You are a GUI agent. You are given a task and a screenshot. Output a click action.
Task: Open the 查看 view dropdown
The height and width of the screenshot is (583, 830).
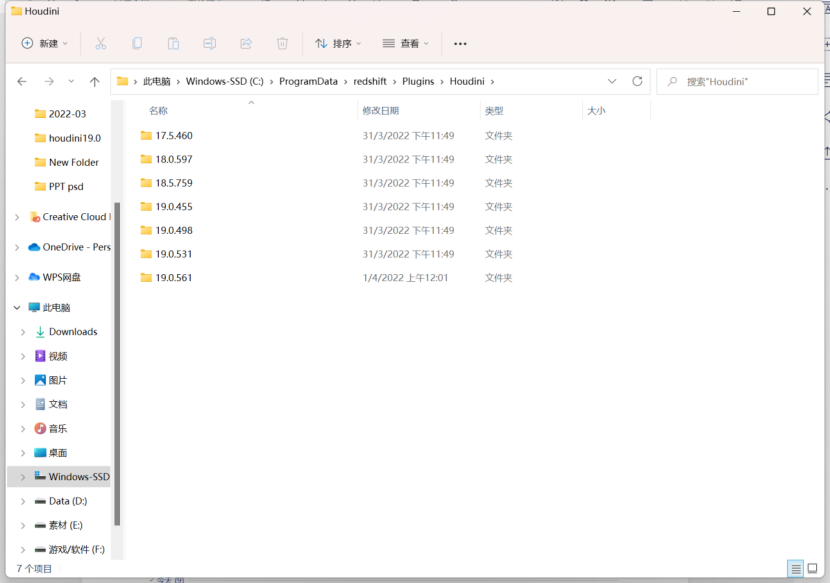point(405,43)
